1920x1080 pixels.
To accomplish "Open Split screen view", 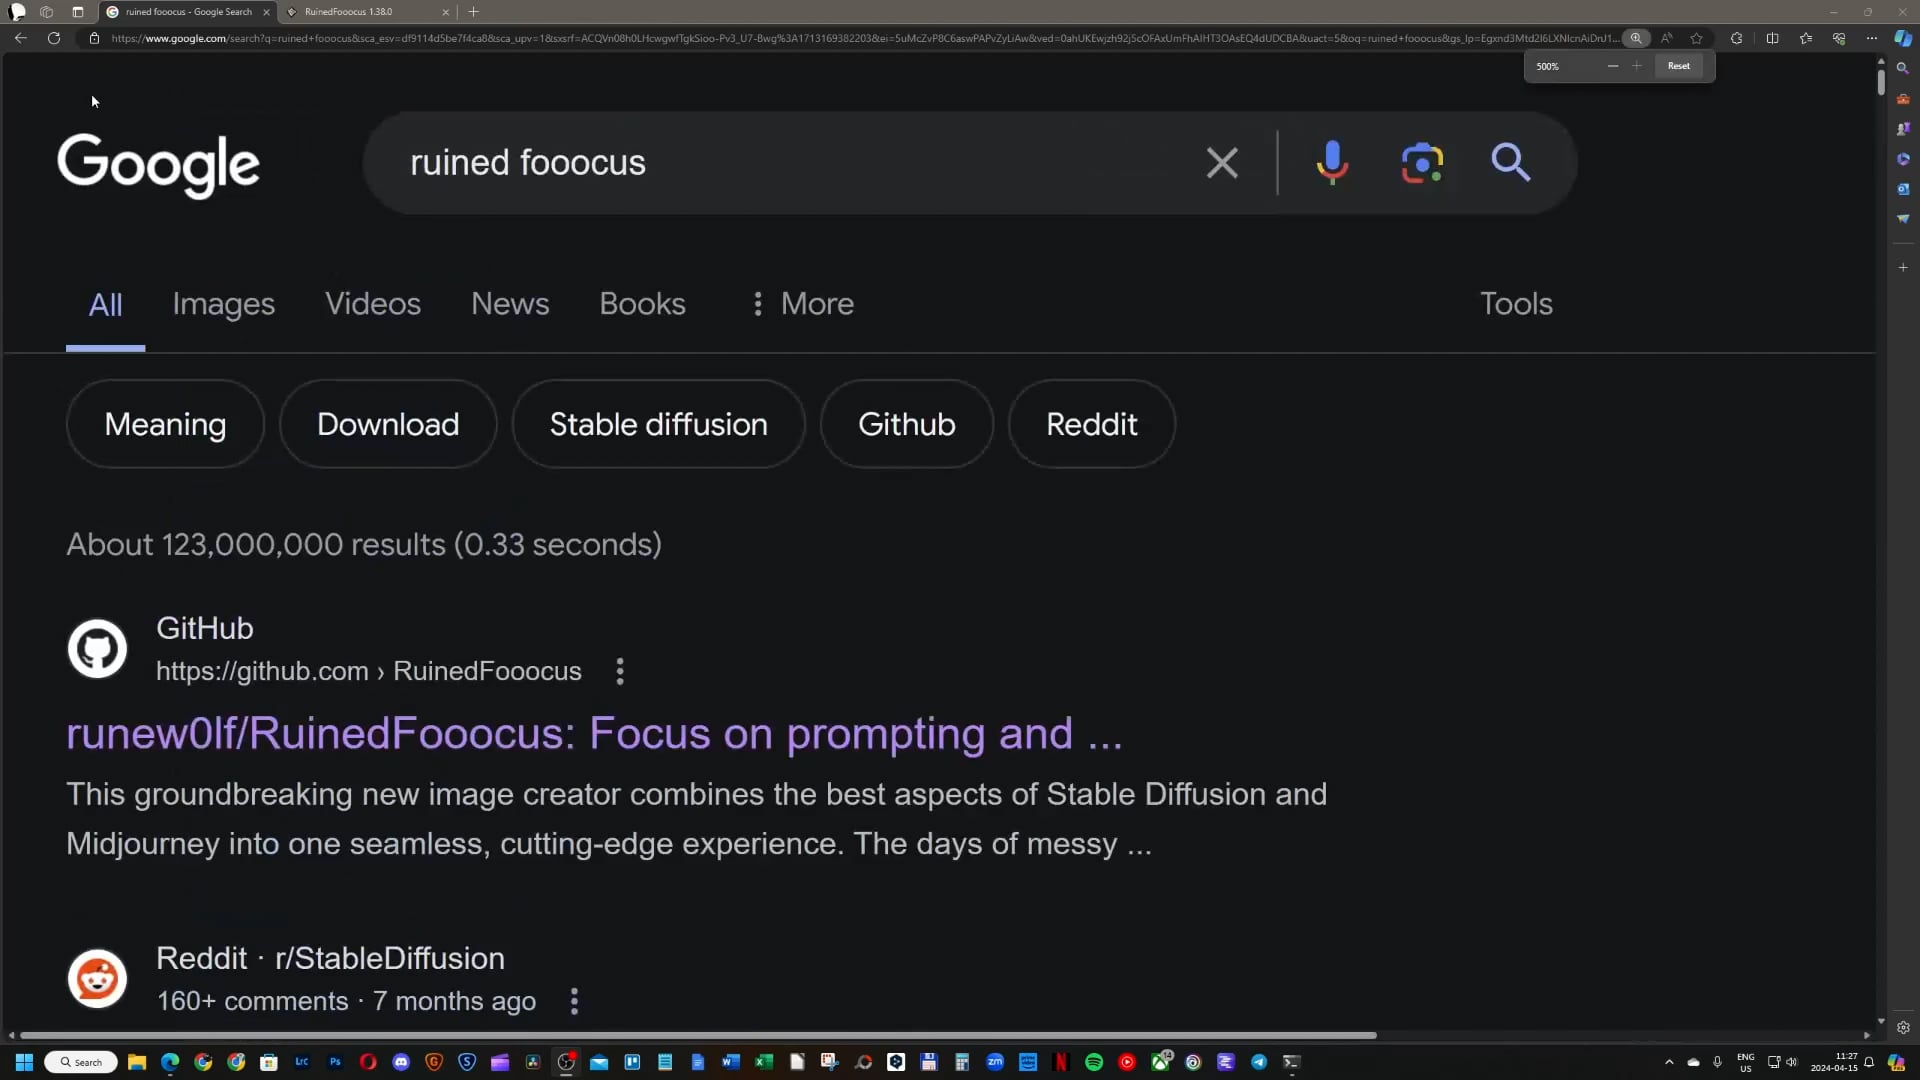I will tap(1772, 38).
